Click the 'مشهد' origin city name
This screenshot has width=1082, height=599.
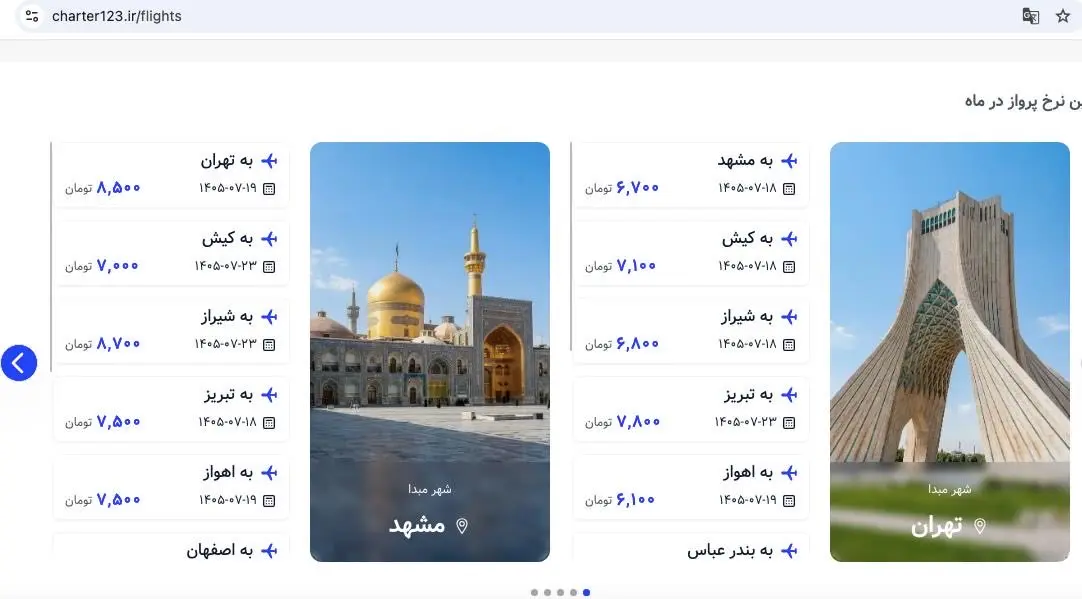[x=417, y=526]
